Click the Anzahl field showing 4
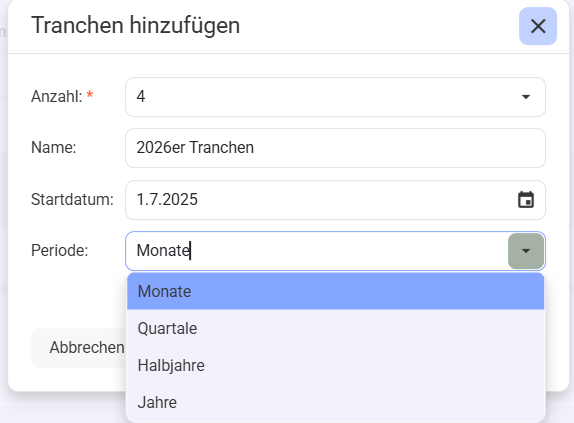Viewport: 574px width, 423px height. 335,97
